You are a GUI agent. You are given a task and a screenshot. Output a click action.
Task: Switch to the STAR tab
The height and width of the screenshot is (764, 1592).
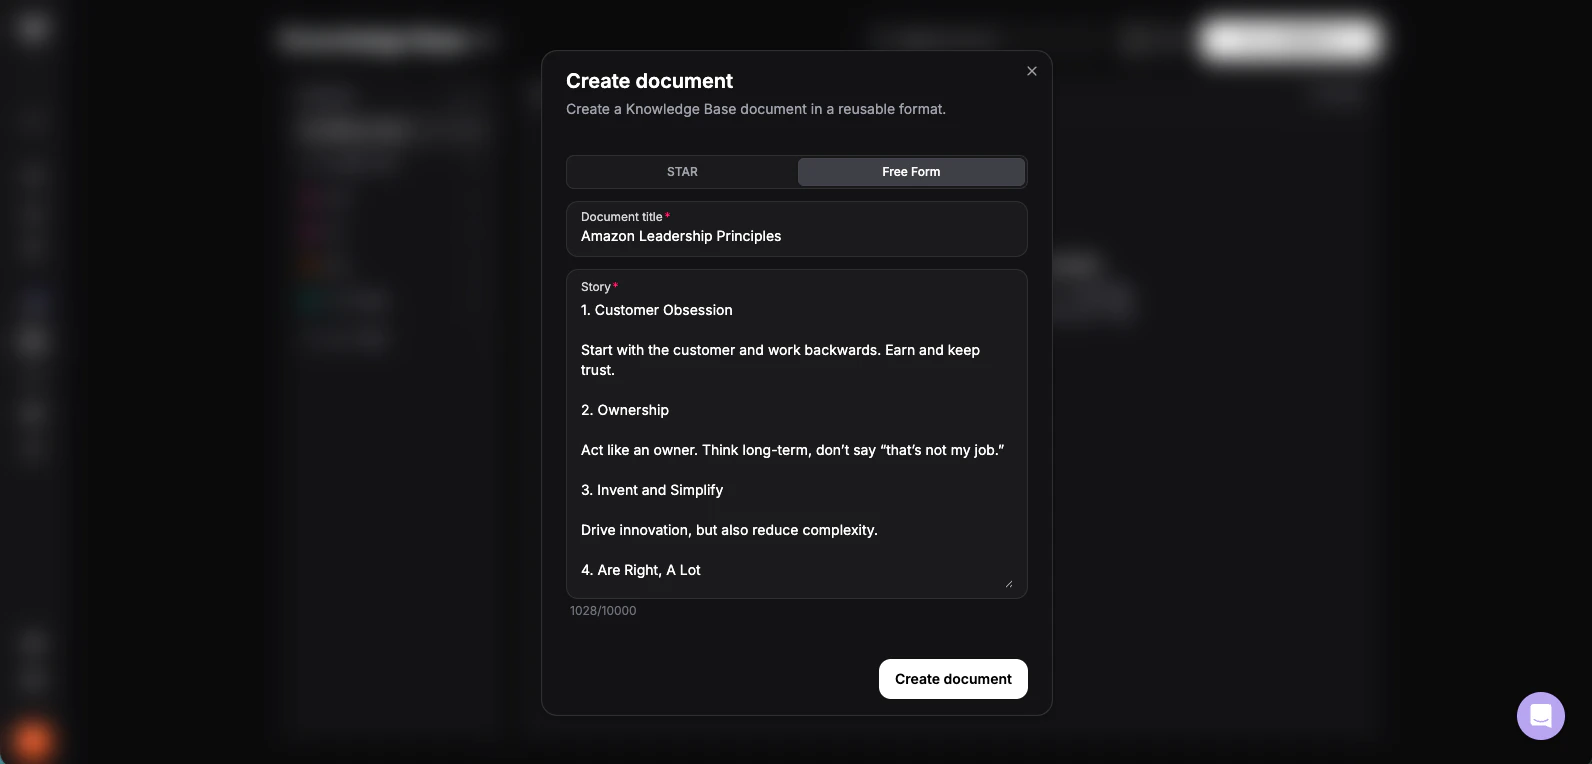pyautogui.click(x=683, y=172)
